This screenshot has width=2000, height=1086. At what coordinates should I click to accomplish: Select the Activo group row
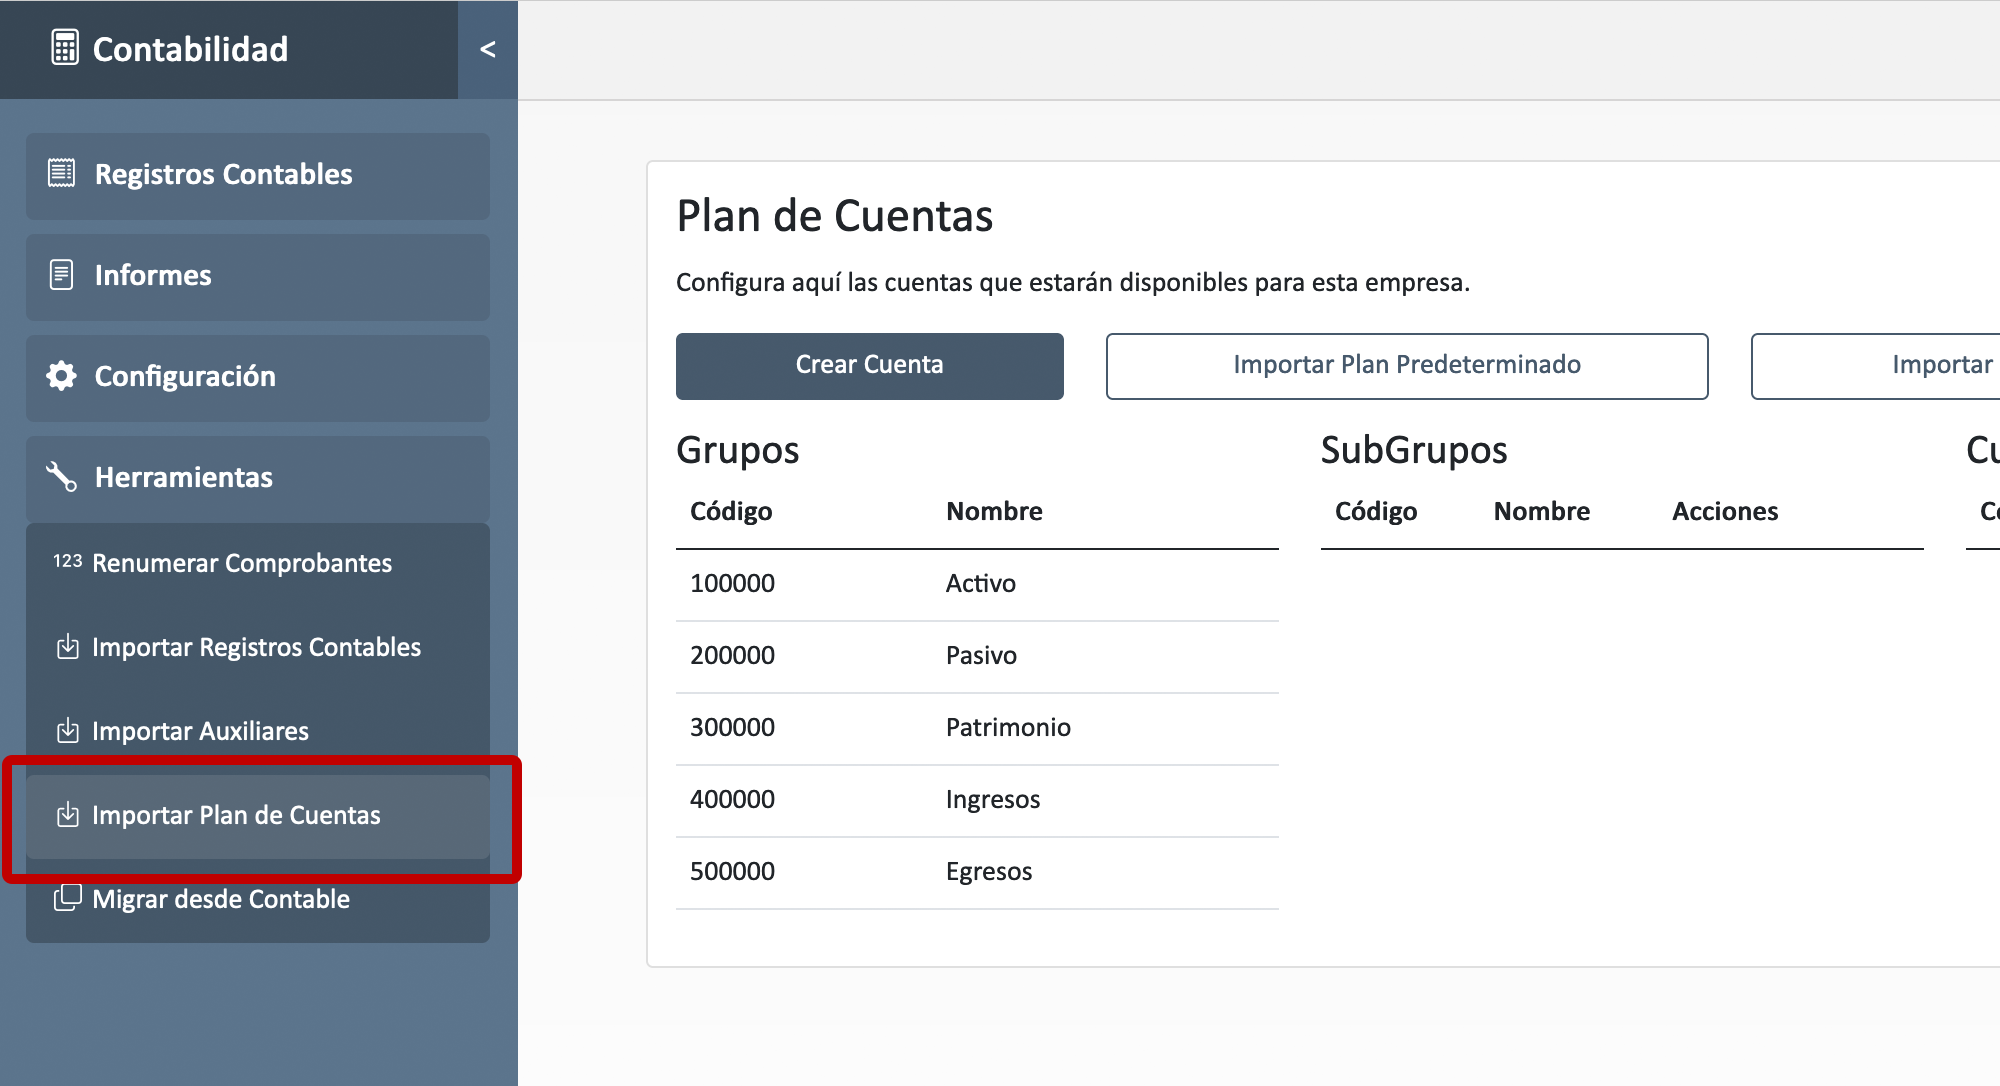pyautogui.click(x=976, y=584)
